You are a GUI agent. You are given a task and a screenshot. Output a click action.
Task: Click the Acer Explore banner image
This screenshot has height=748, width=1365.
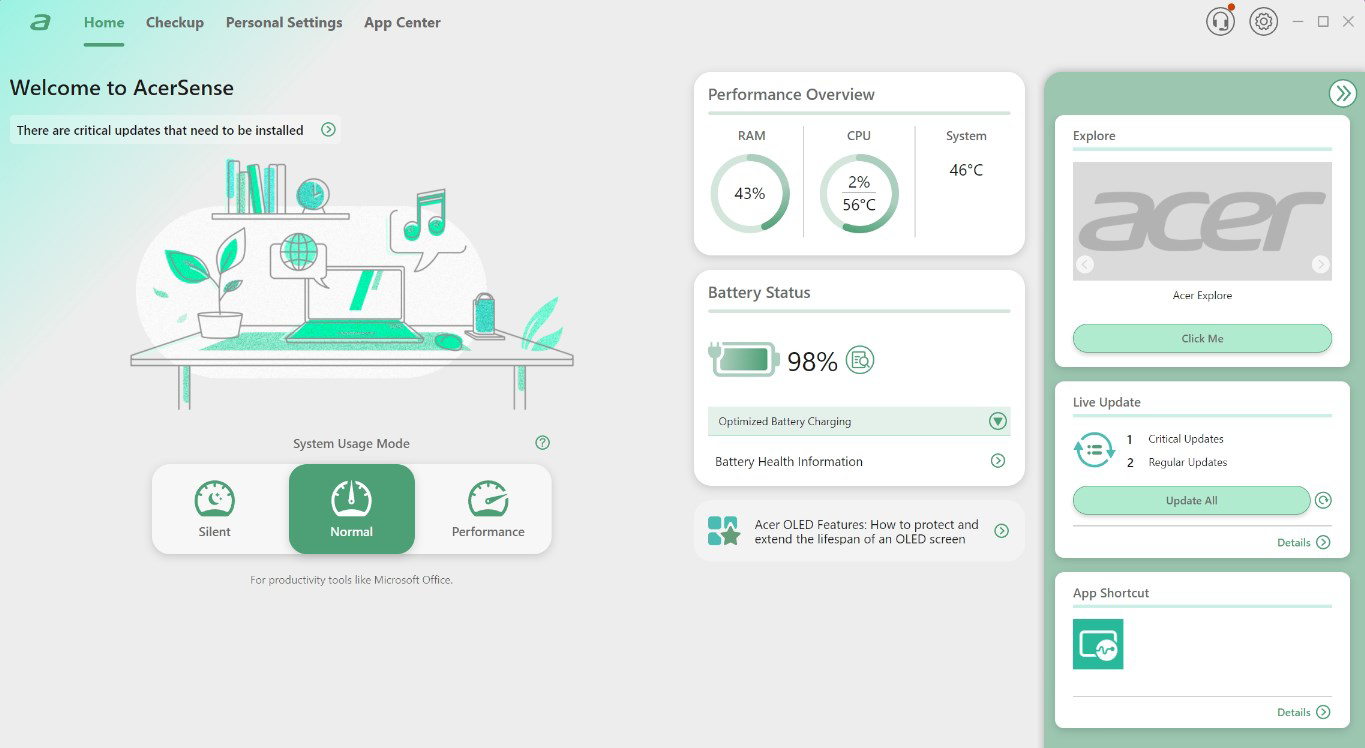pyautogui.click(x=1202, y=221)
